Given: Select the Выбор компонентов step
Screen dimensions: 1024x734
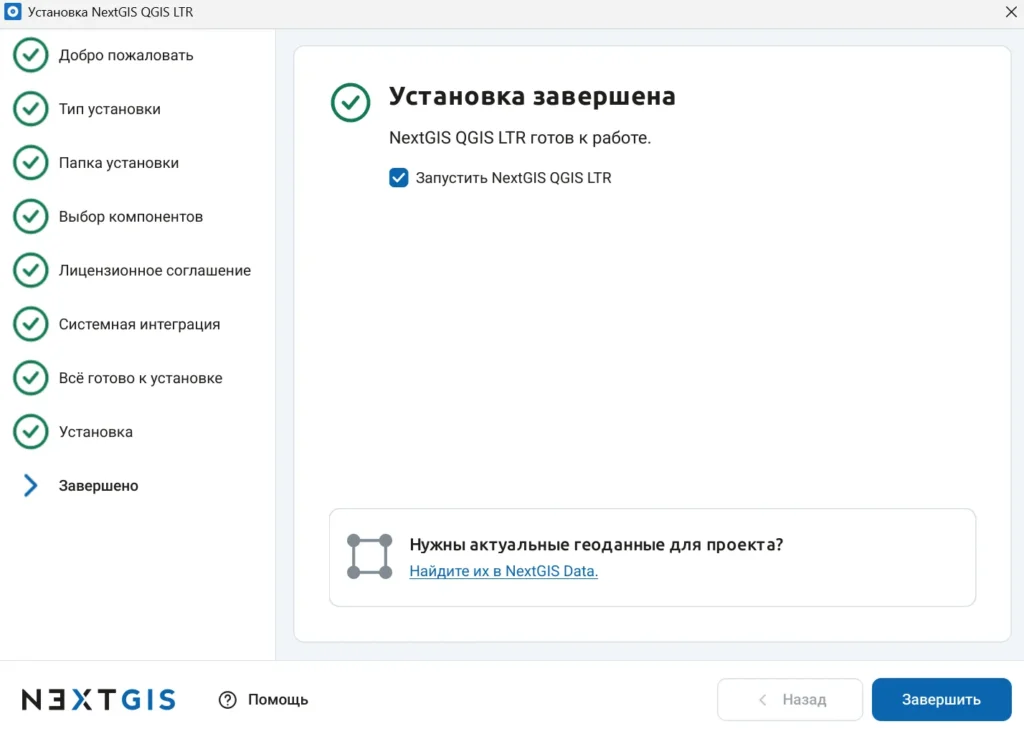Looking at the screenshot, I should coord(131,217).
